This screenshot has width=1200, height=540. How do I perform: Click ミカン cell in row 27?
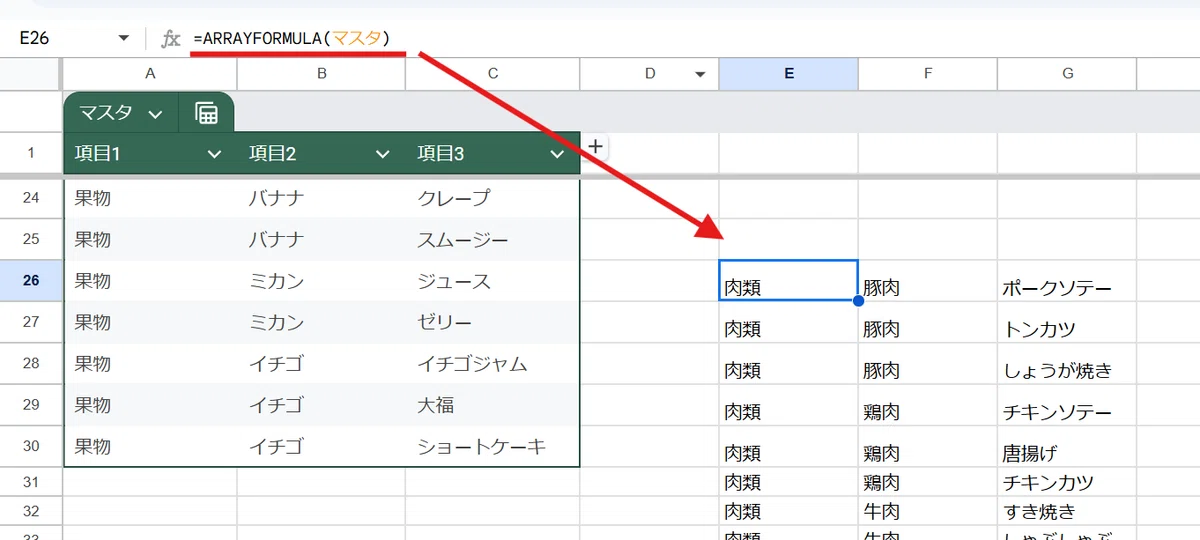321,322
